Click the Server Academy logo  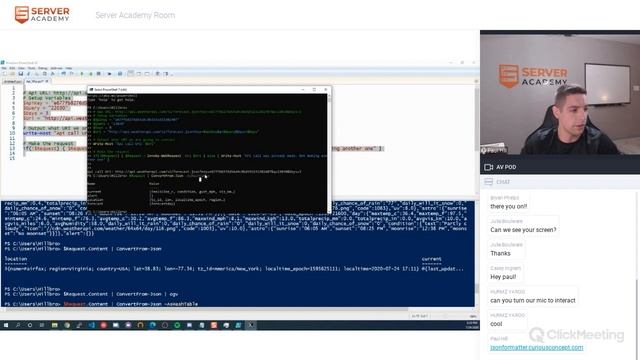coord(42,15)
